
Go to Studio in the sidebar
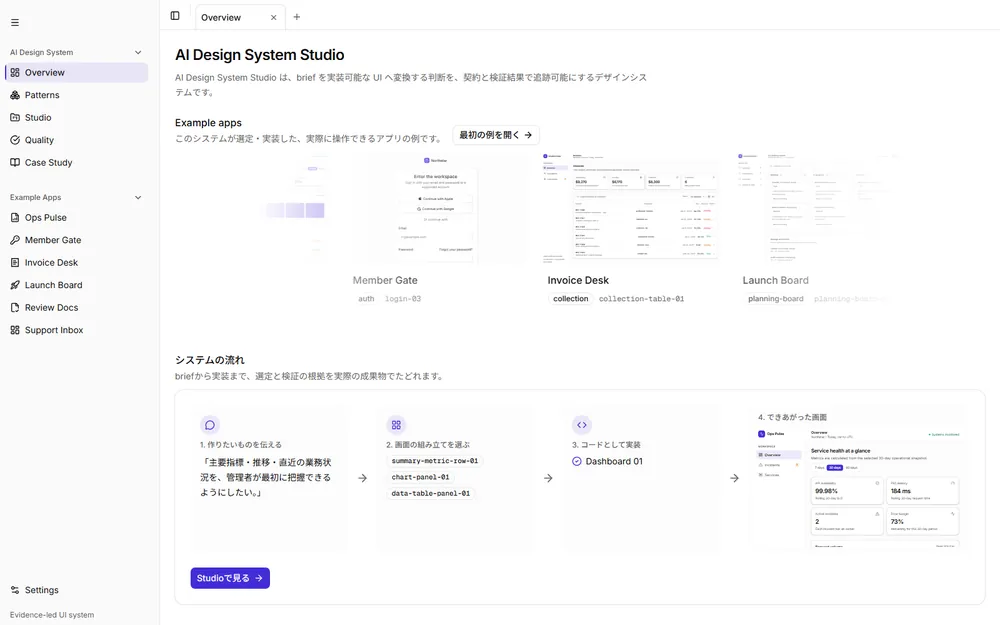[77, 117]
